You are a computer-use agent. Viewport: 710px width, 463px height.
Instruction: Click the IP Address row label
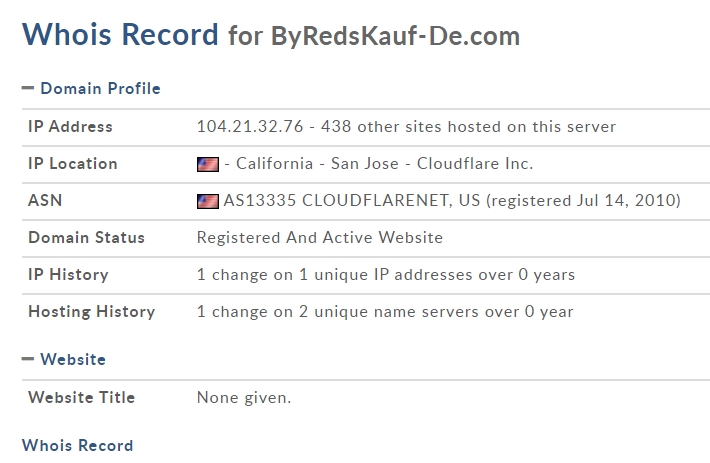point(70,127)
